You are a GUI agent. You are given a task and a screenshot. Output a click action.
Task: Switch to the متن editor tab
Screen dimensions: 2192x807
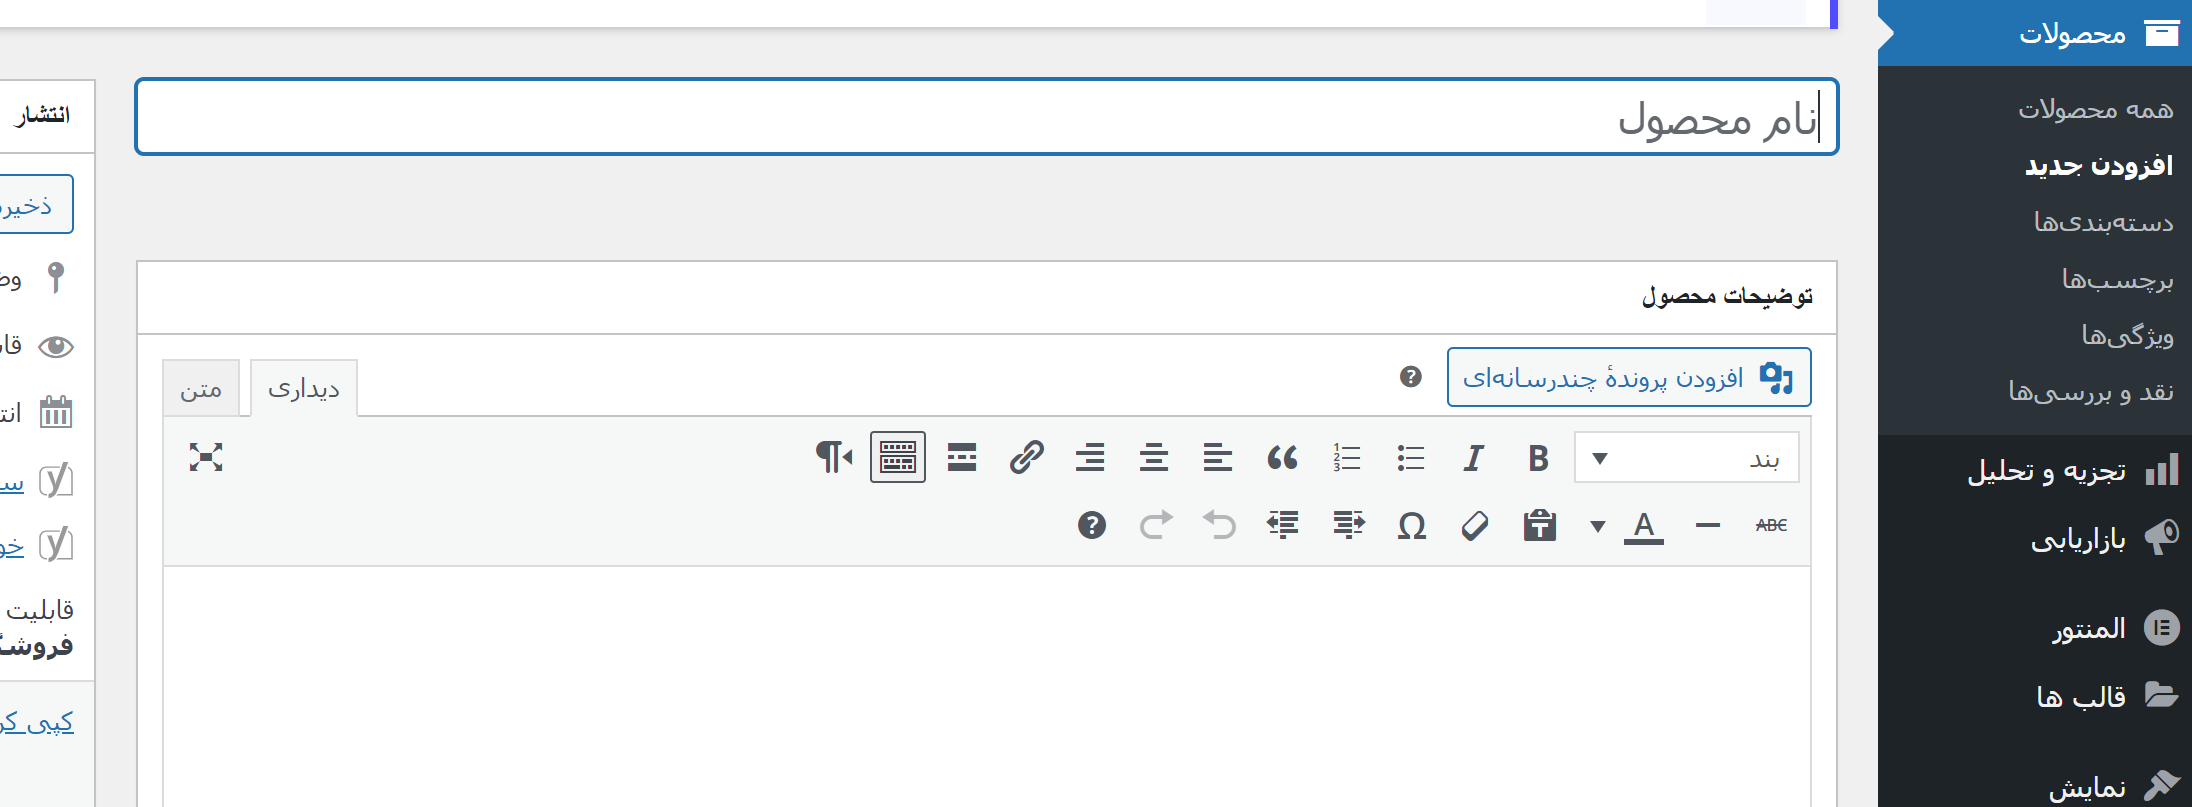(201, 389)
